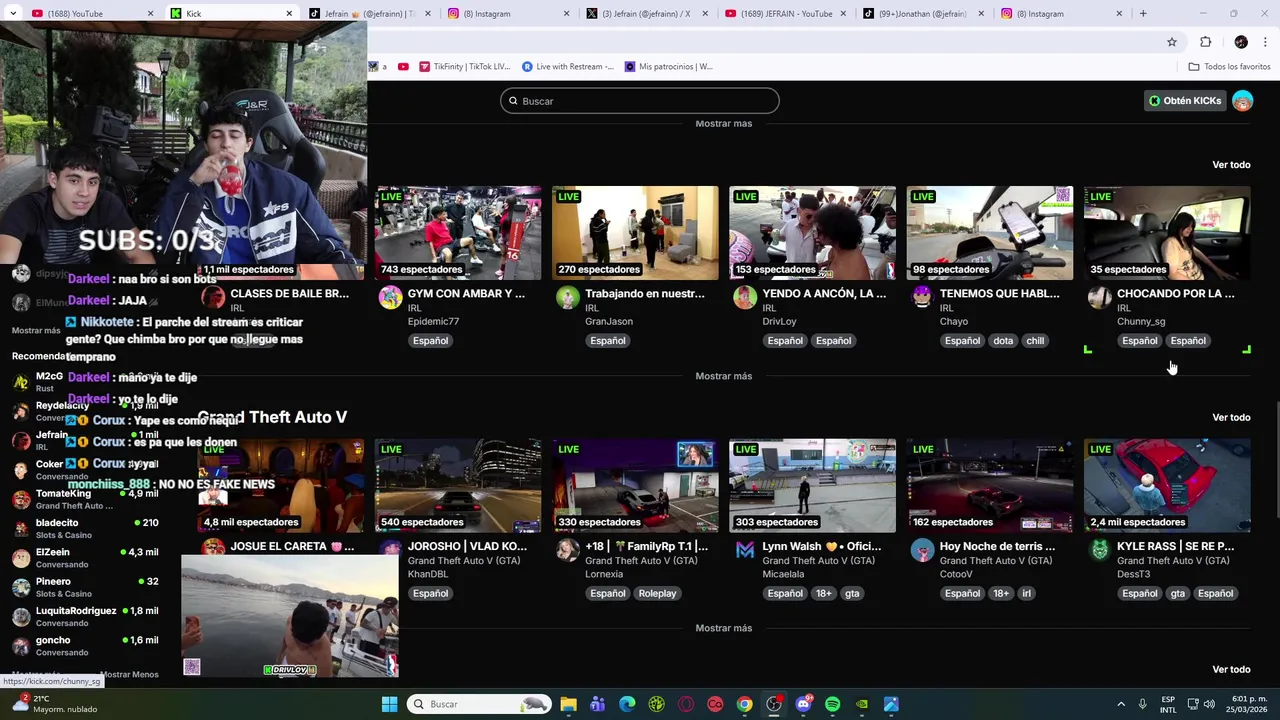
Task: Open Google Chrome taskbar icon
Action: 744,704
